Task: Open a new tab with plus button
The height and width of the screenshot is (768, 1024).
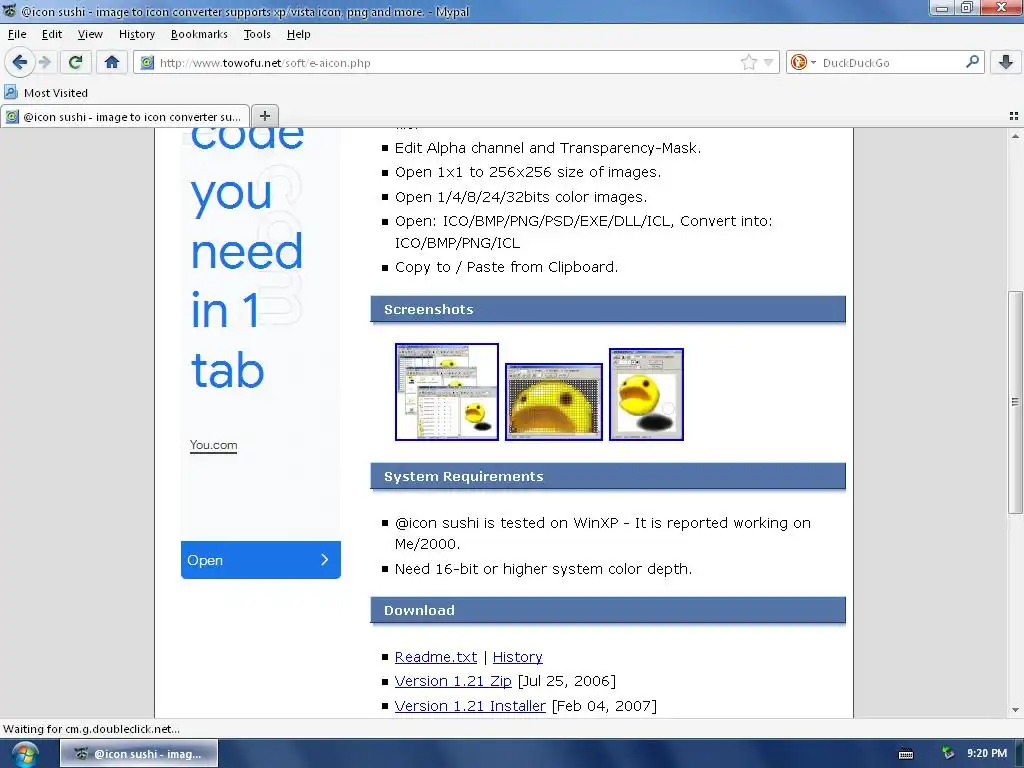Action: pos(264,116)
